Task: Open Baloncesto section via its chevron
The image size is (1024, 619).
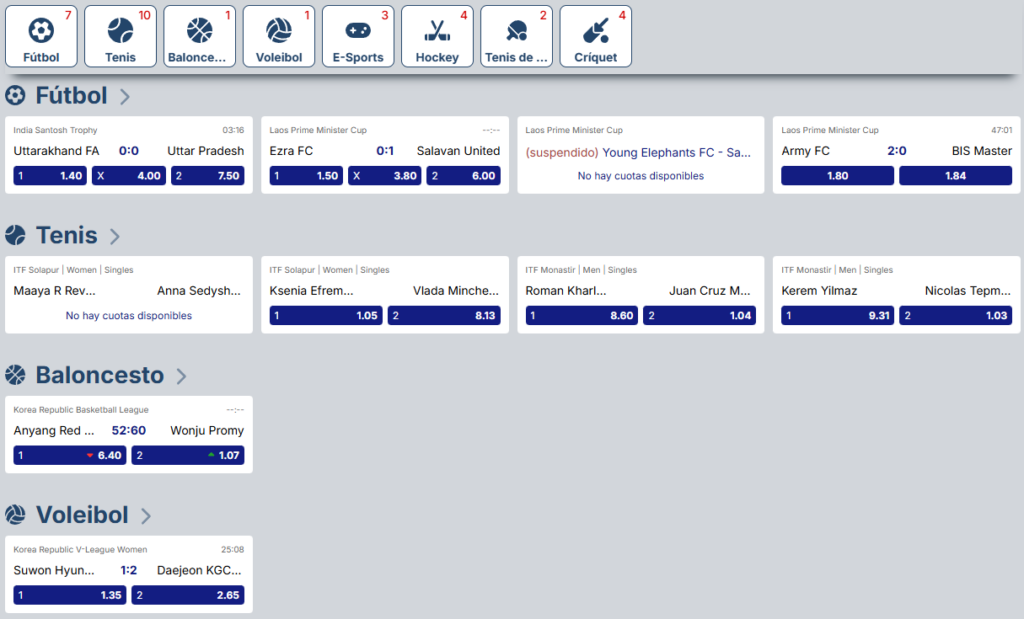Action: 181,377
